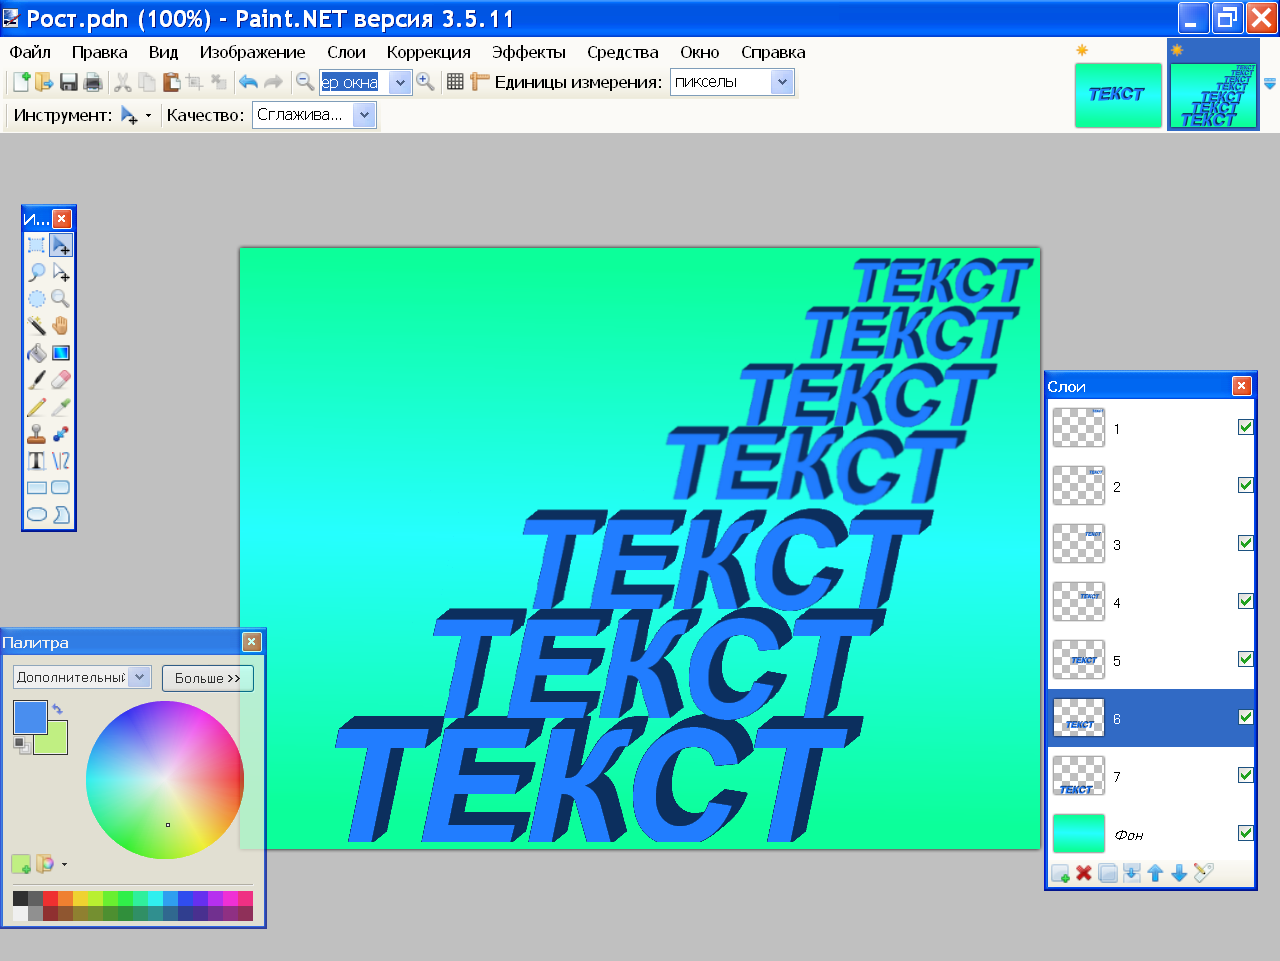1280x961 pixels.
Task: Click the Zoom in toolbar icon
Action: click(x=426, y=82)
